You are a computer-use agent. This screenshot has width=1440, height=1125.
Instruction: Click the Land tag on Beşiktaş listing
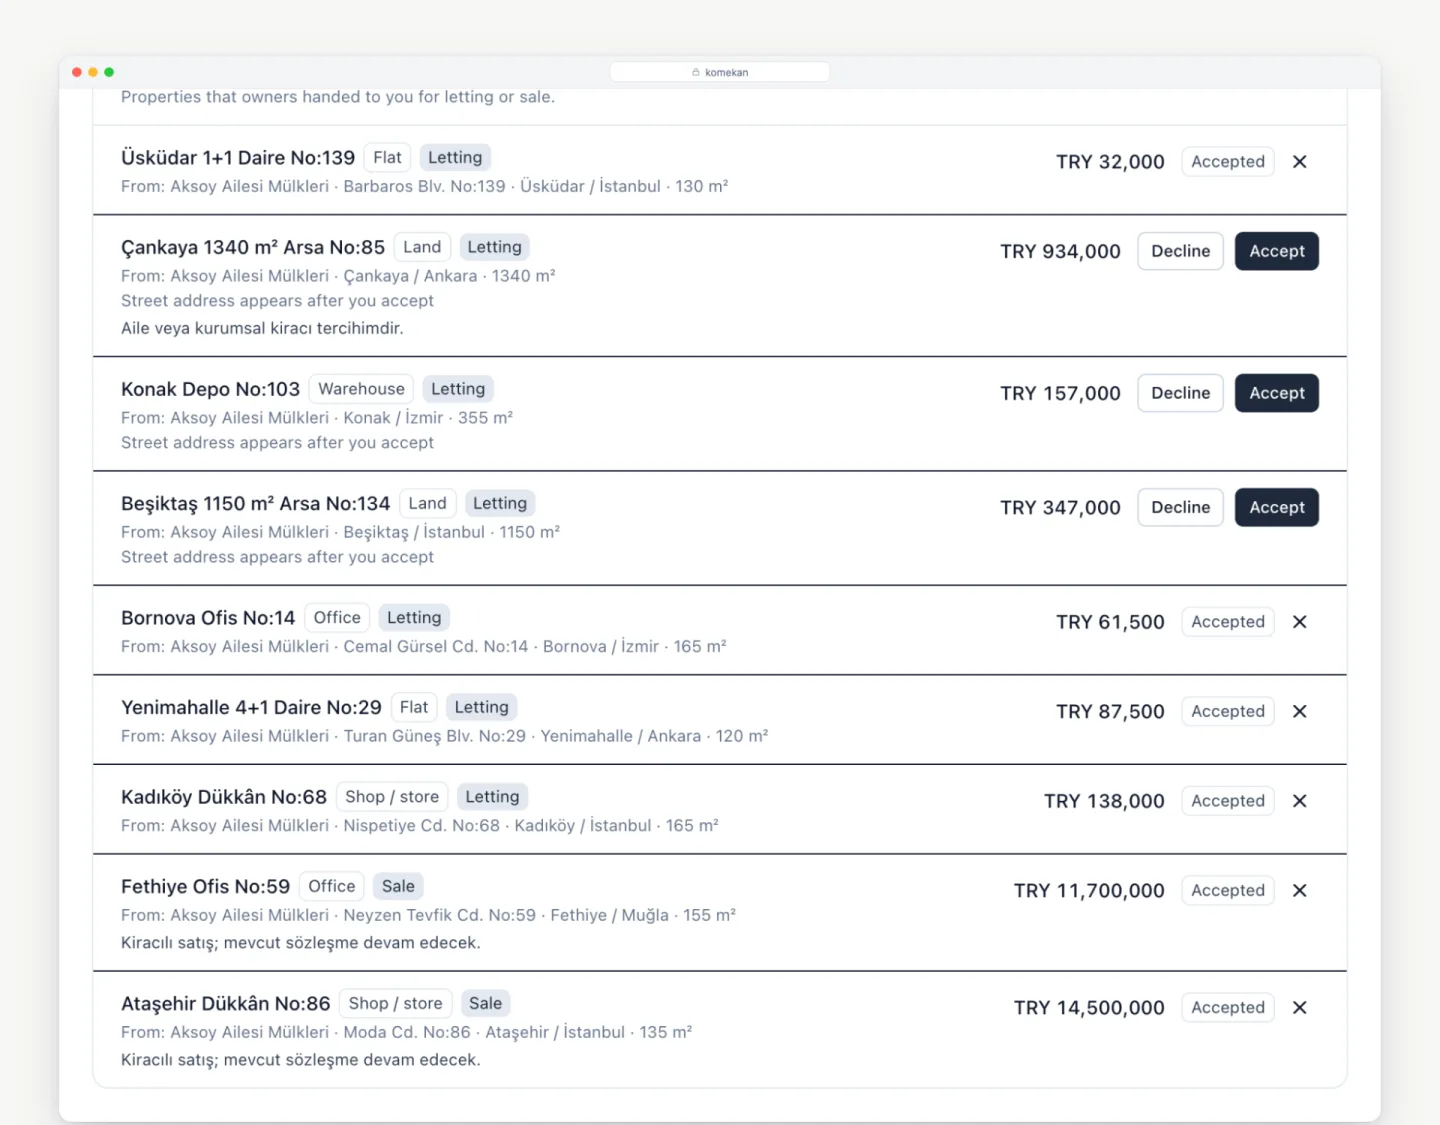(x=427, y=503)
